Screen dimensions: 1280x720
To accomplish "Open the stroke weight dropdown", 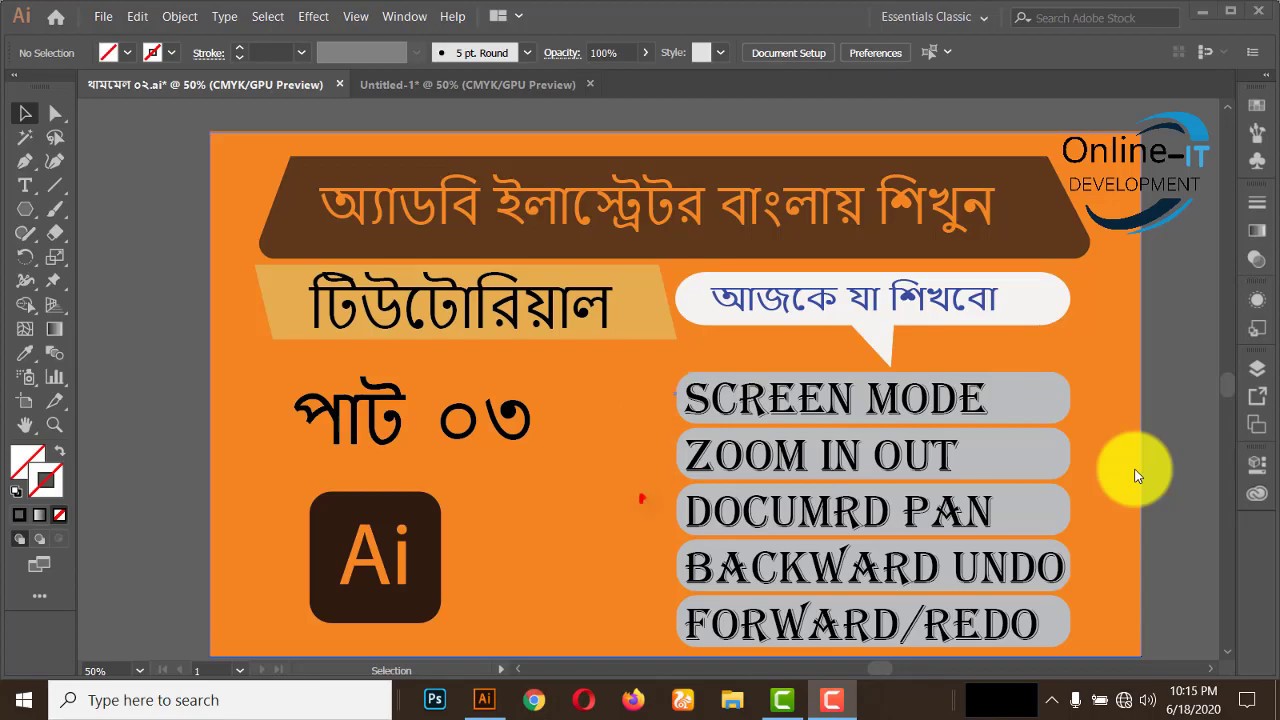I will pos(301,52).
